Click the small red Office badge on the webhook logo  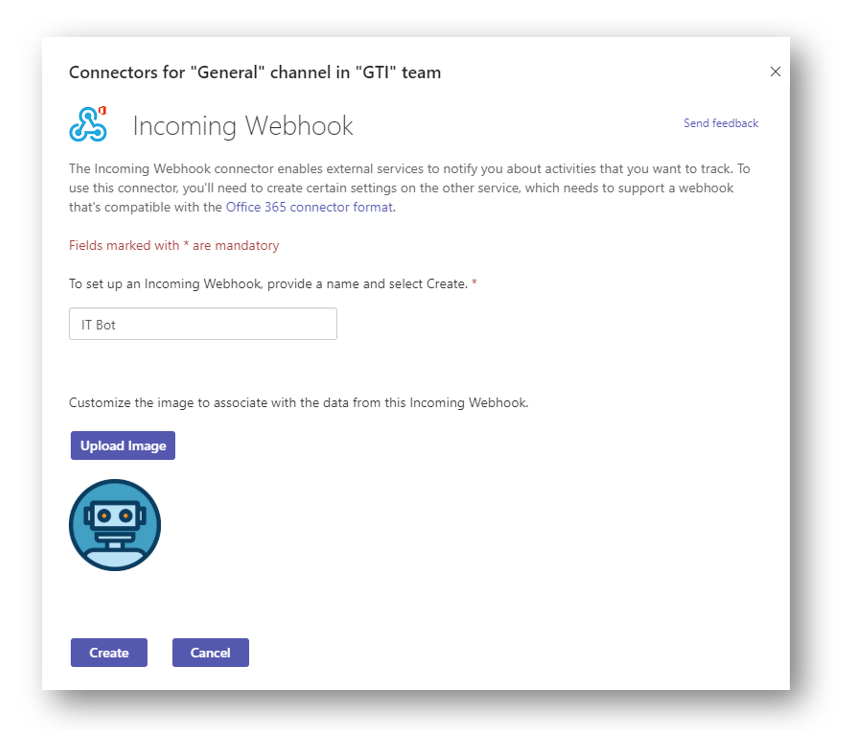(102, 110)
